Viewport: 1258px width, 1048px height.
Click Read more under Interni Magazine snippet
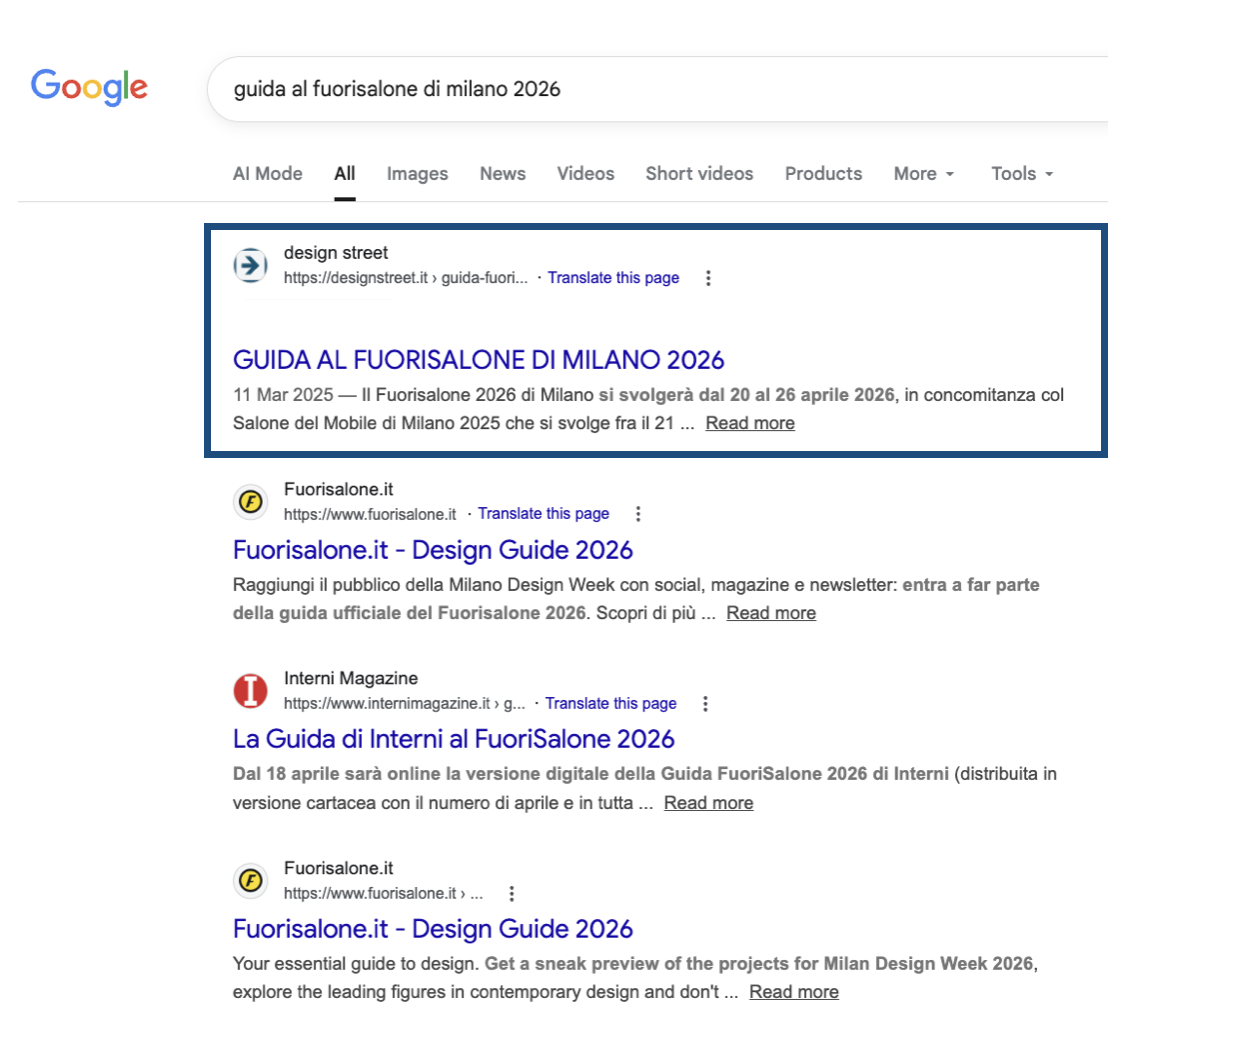pos(708,803)
